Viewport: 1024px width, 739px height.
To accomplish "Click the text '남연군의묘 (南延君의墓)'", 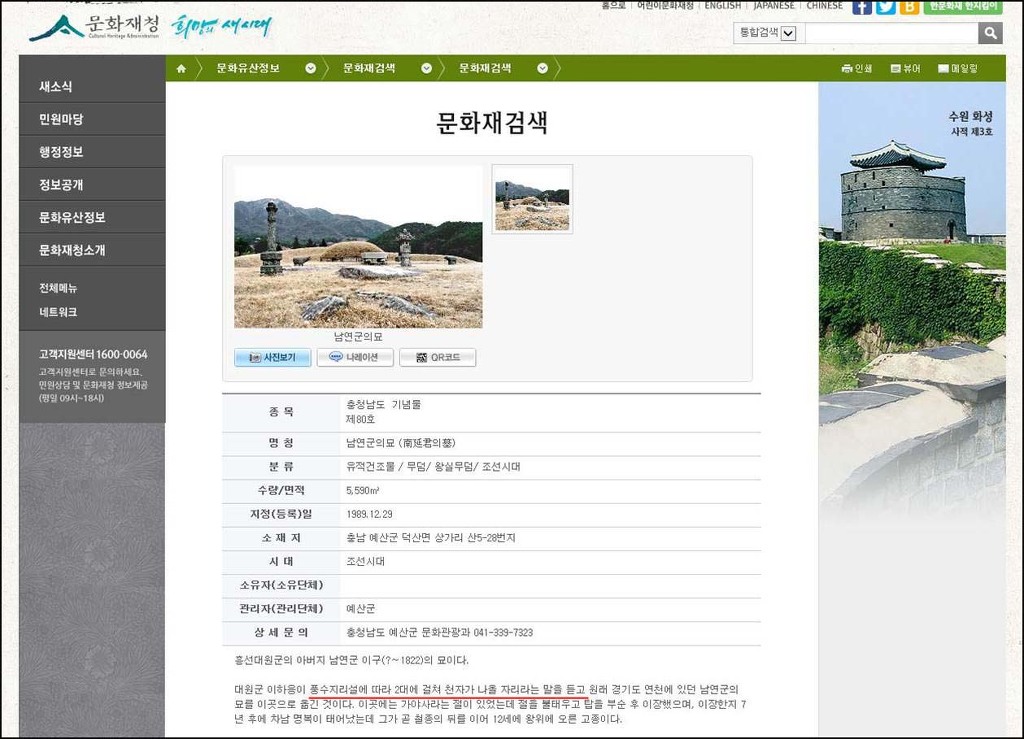I will [401, 443].
